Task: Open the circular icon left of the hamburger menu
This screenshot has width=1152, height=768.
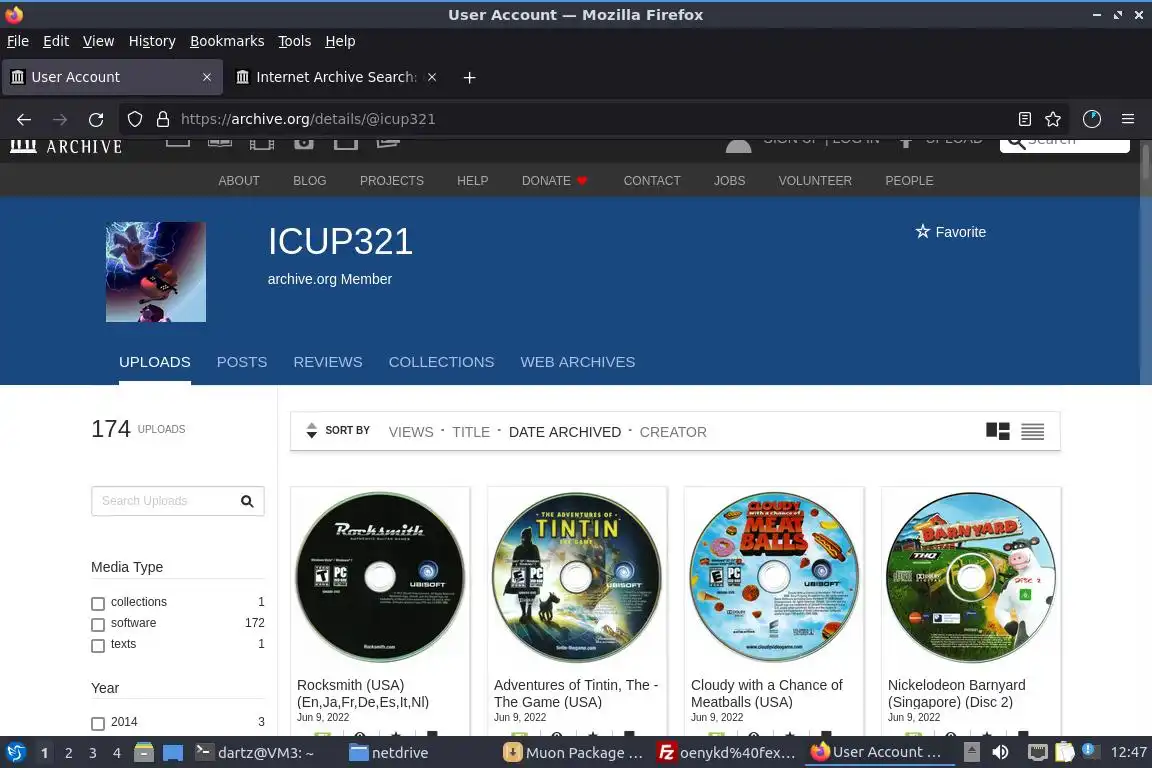Action: click(1092, 119)
